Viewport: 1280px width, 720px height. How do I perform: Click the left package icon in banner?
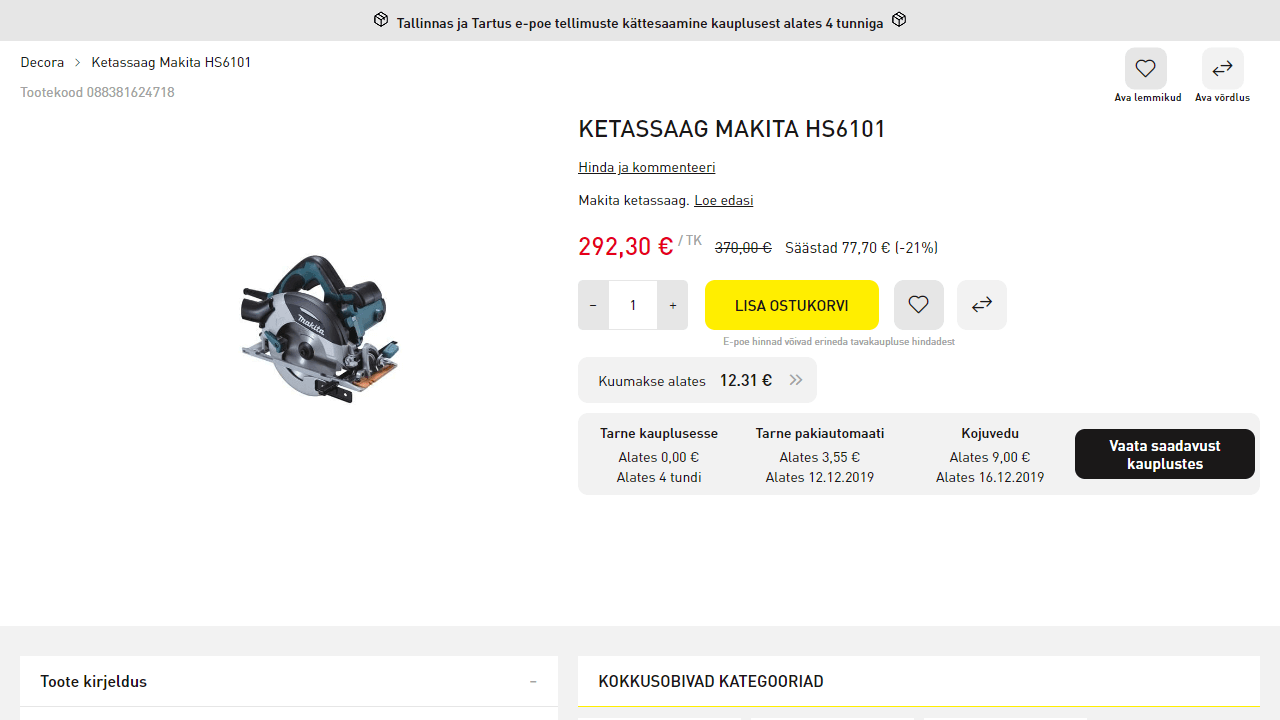pyautogui.click(x=381, y=20)
